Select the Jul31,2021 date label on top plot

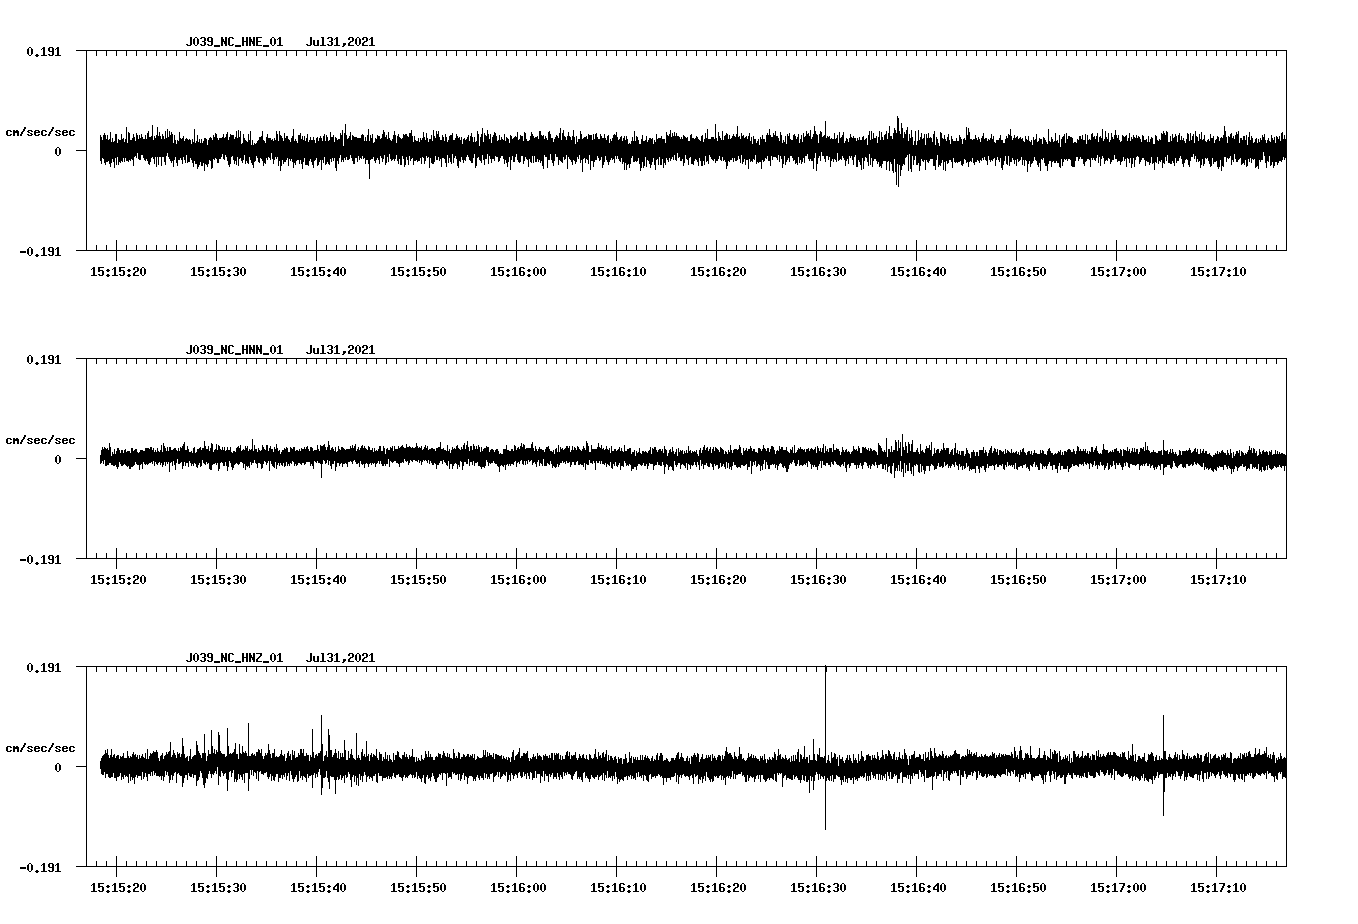click(341, 42)
